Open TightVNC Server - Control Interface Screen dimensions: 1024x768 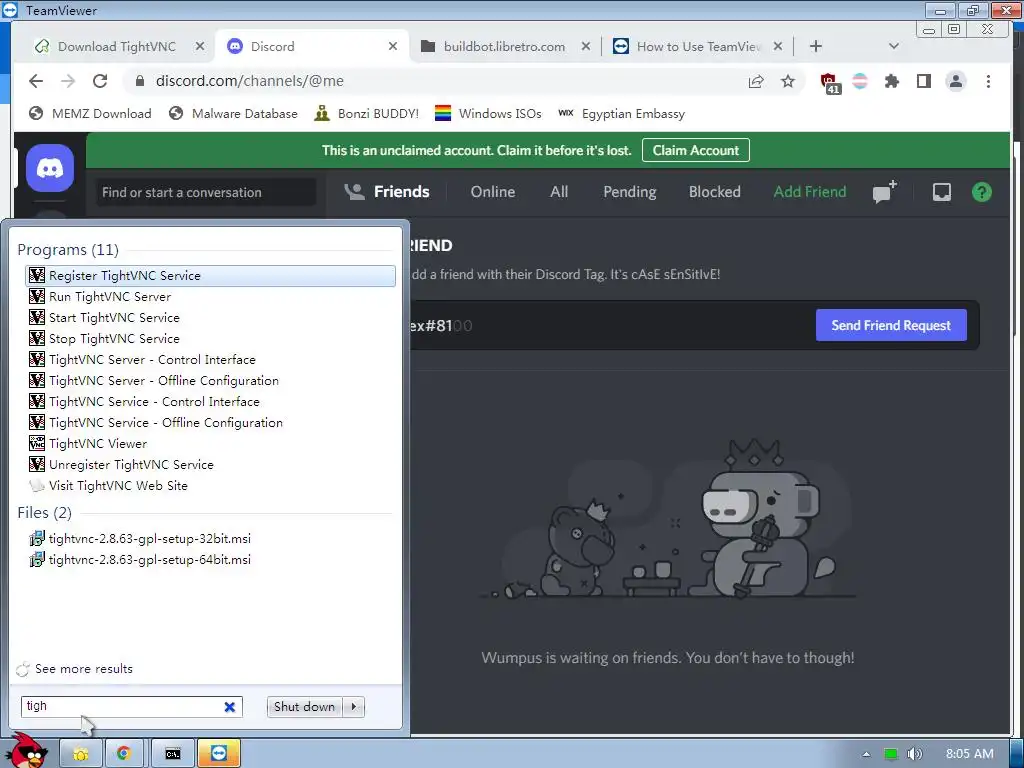coord(210,360)
